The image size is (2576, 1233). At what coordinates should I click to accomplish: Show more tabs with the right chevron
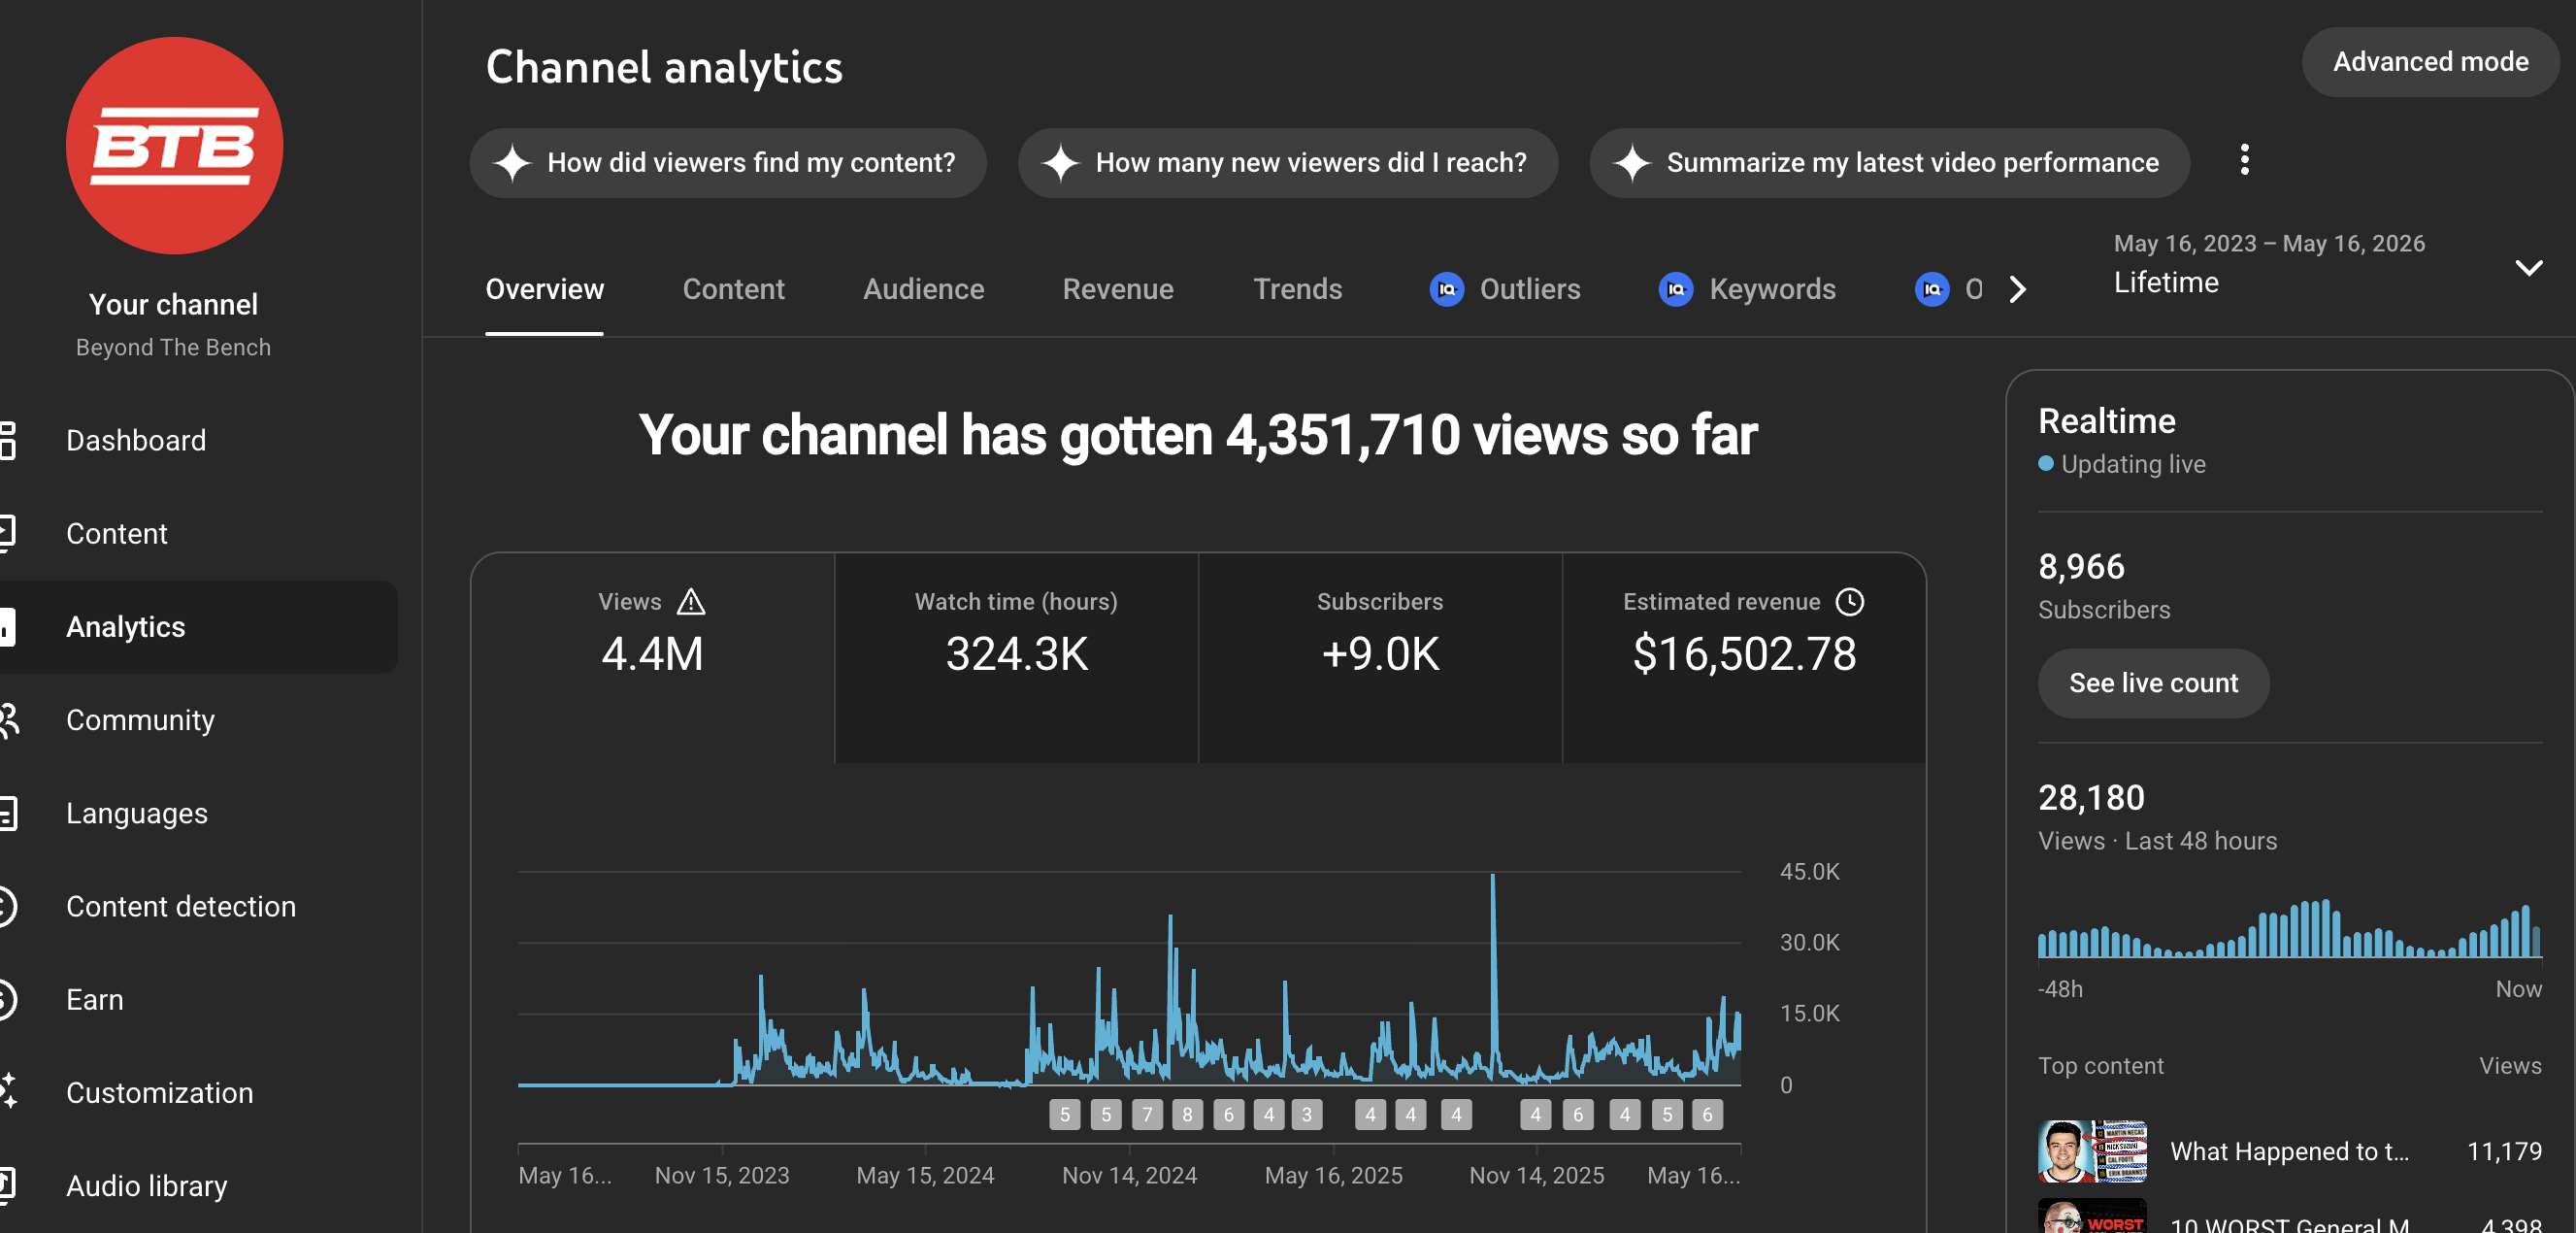(x=2017, y=290)
